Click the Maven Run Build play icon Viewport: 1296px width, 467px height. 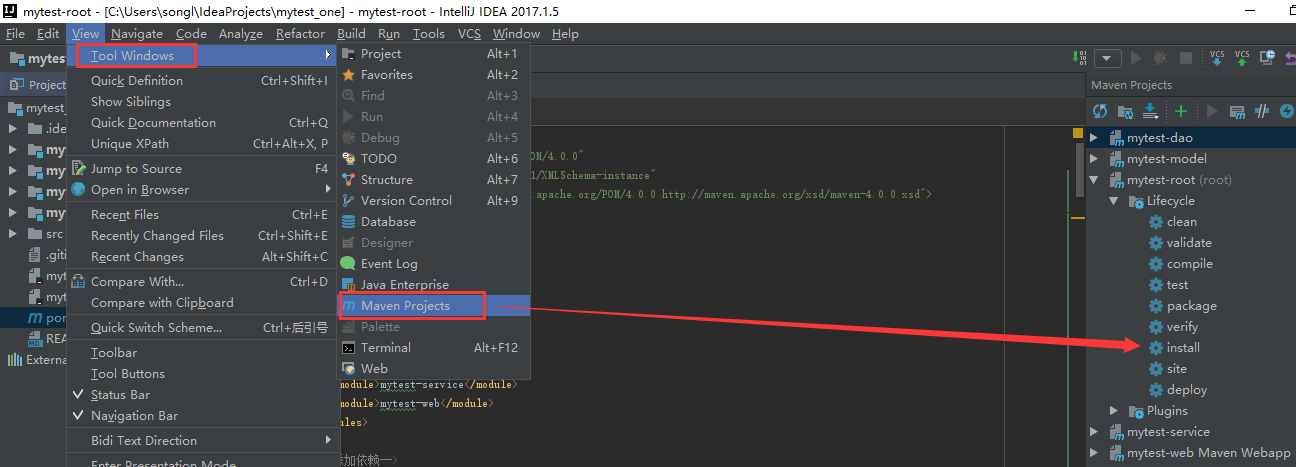1212,111
